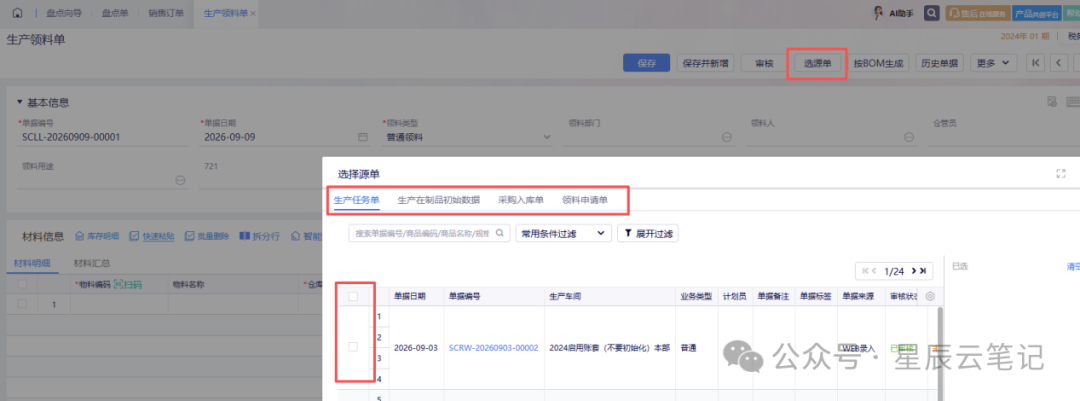Viewport: 1080px width, 401px height.
Task: Select 生产在制品初始数据 tab
Action: click(x=439, y=200)
